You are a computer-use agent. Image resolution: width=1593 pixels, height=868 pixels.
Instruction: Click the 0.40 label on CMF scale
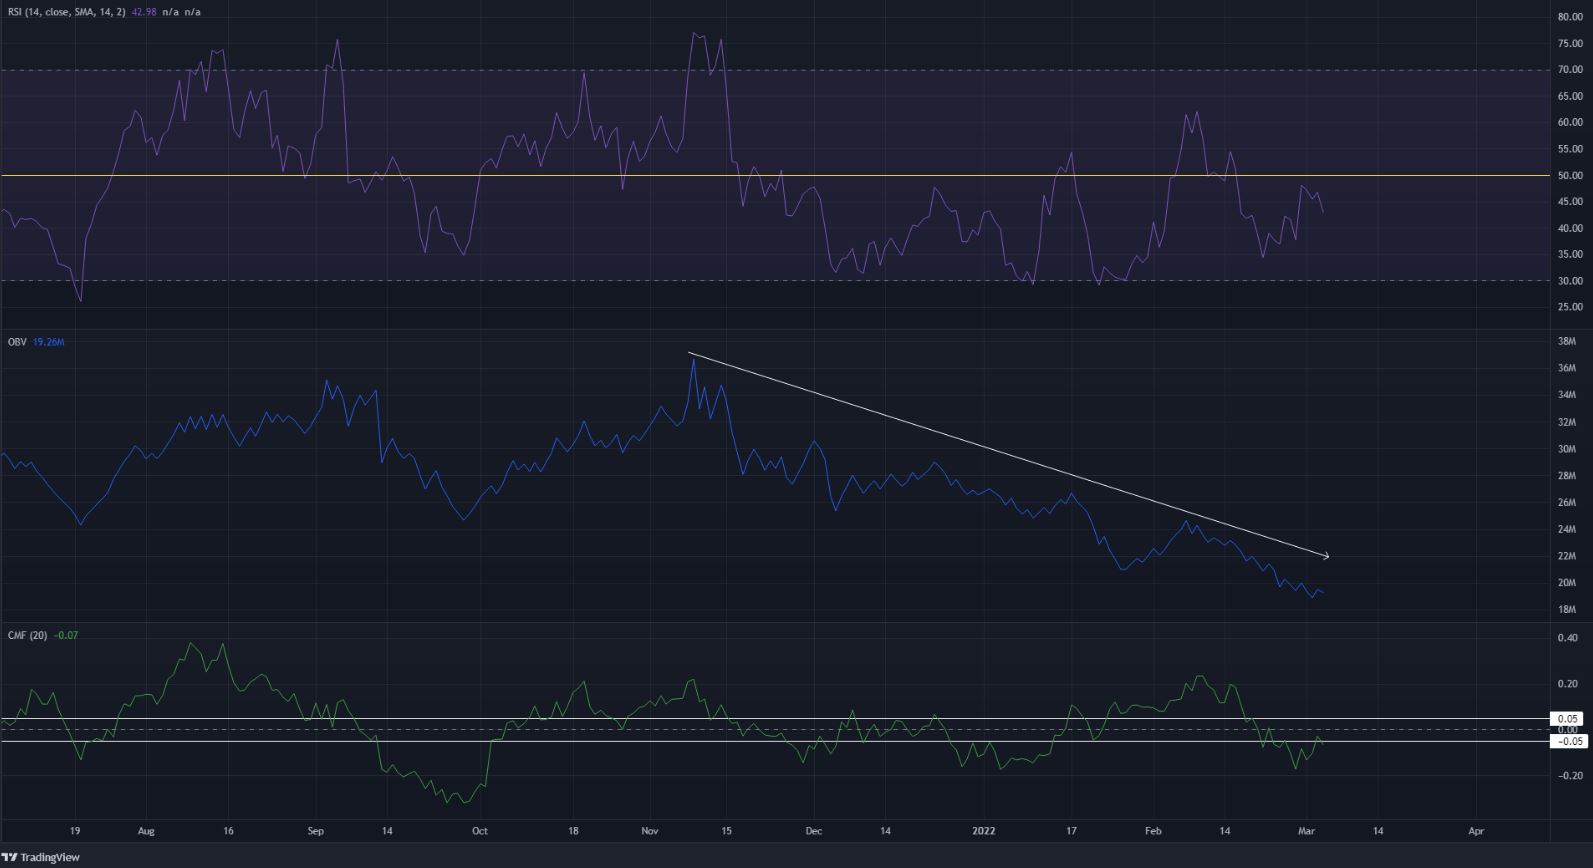[1567, 638]
